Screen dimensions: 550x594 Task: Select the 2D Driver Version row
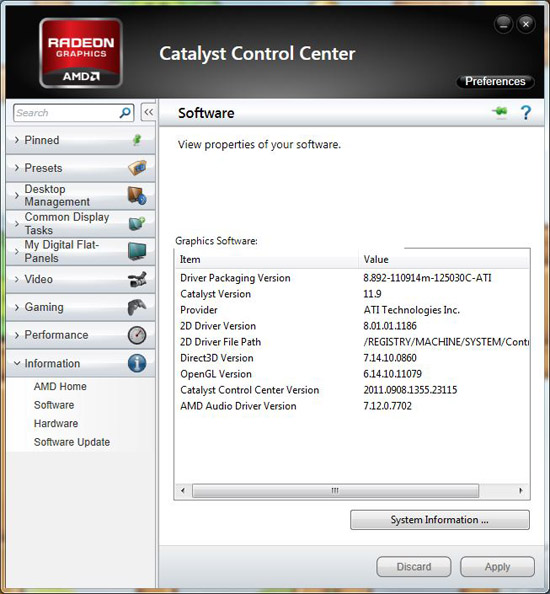[x=352, y=326]
